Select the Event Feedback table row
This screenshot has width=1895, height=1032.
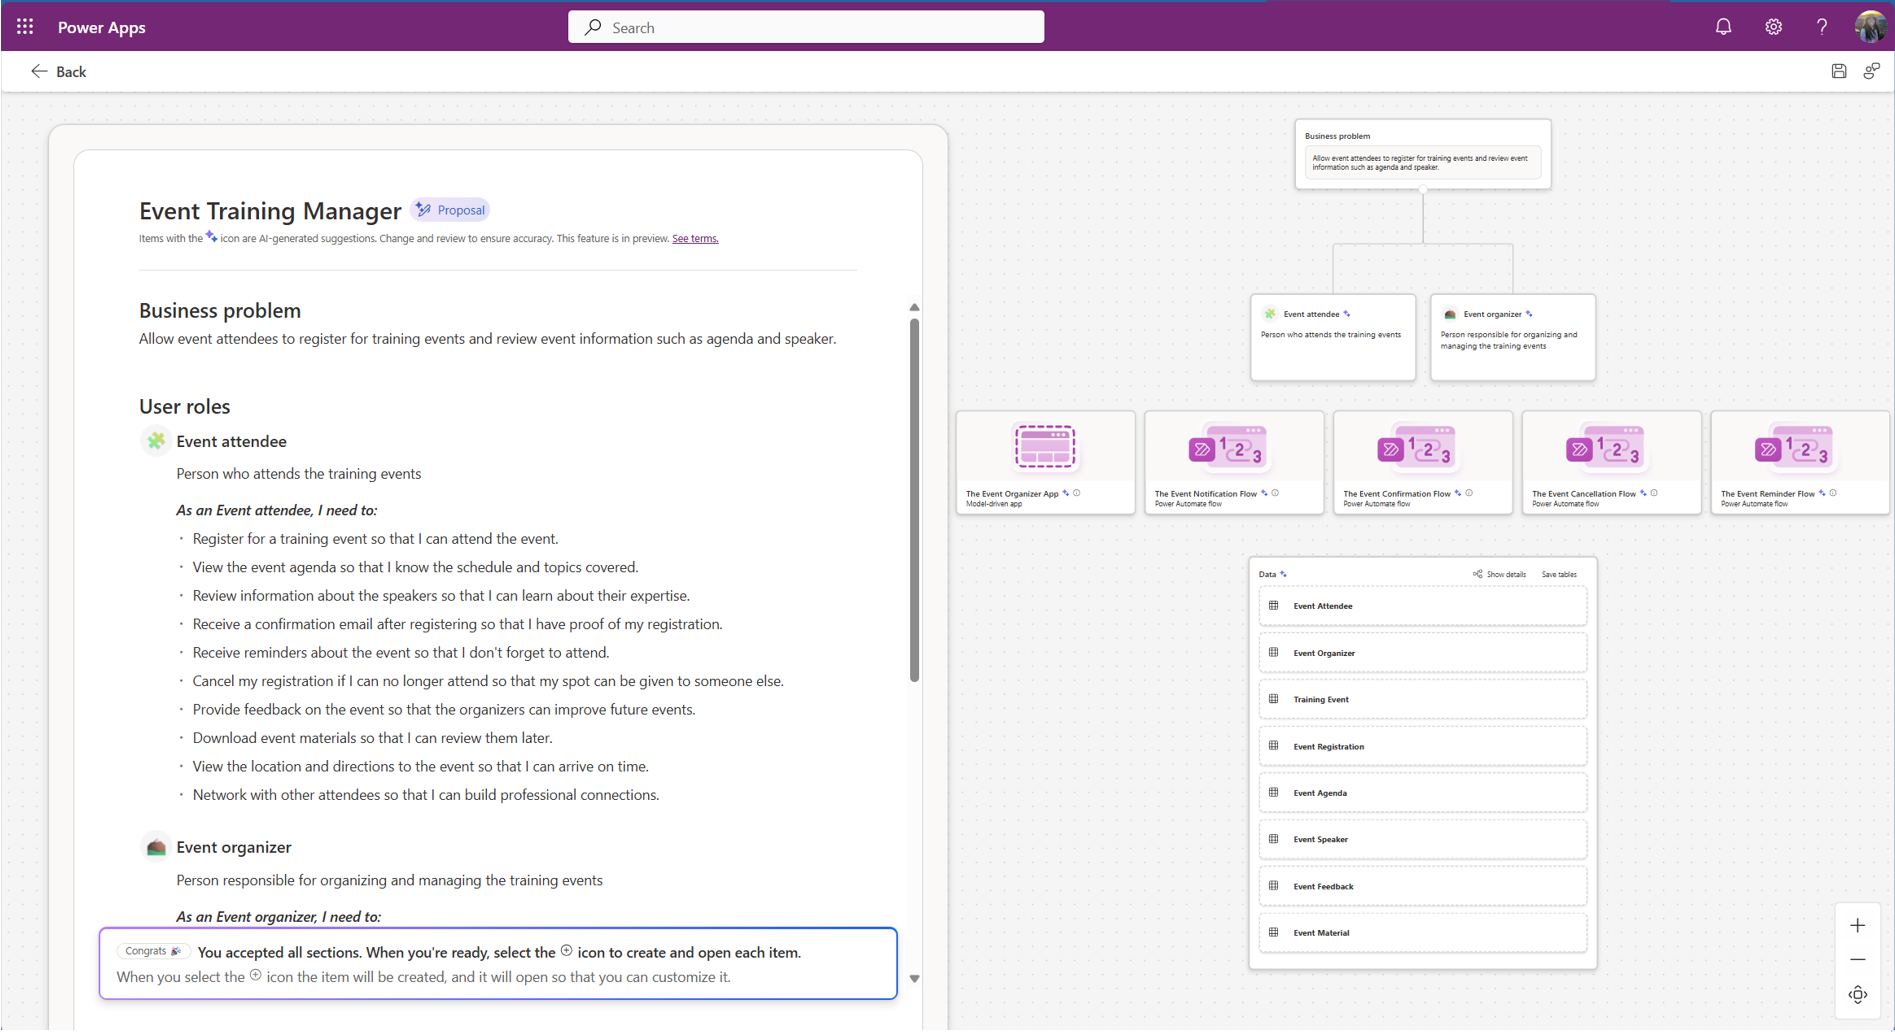tap(1421, 886)
